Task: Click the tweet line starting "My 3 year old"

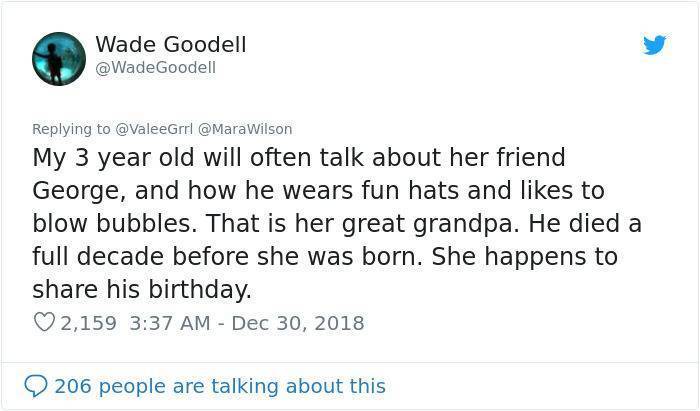Action: pos(299,158)
